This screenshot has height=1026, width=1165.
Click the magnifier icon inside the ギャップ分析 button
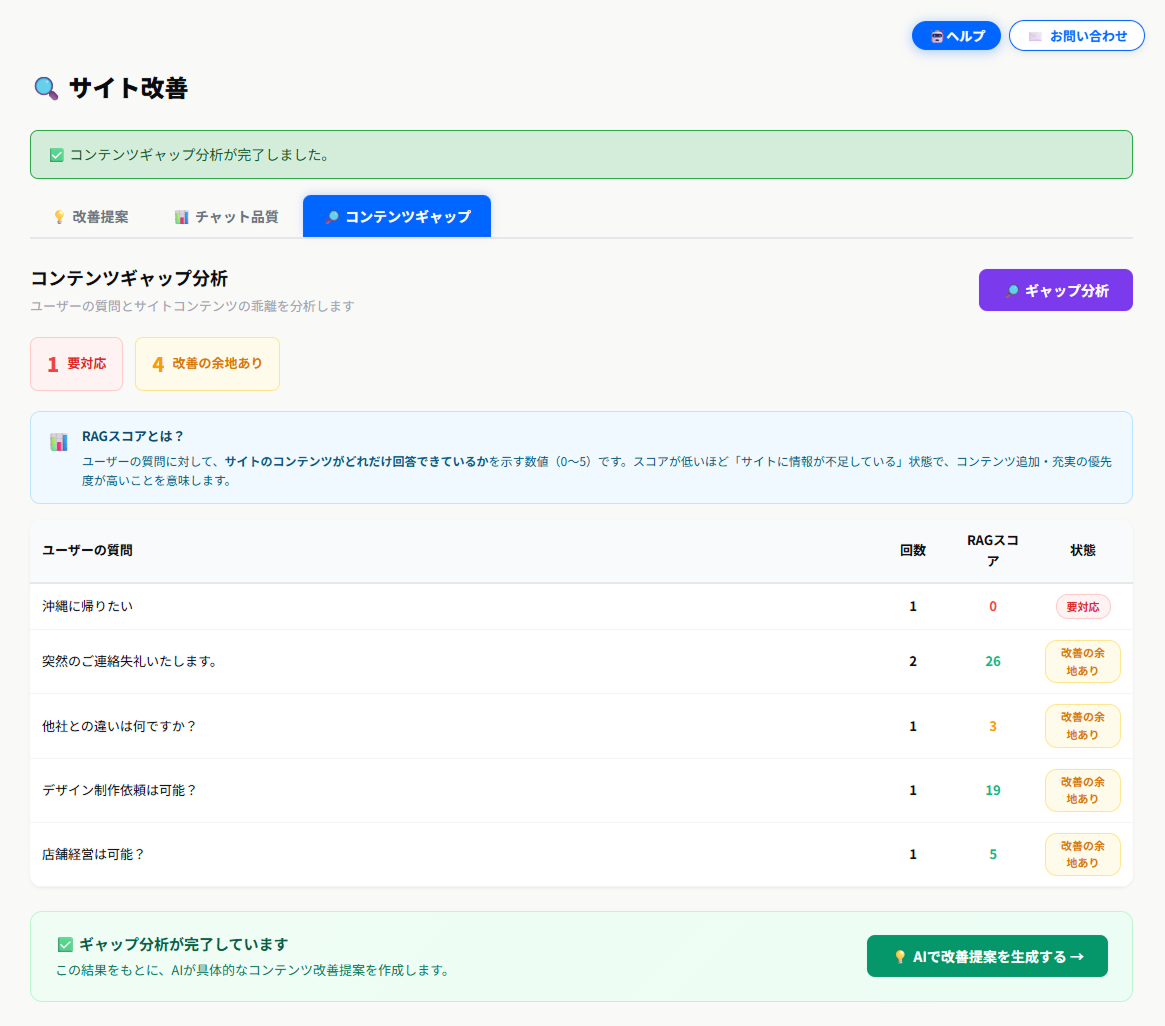(x=1013, y=289)
